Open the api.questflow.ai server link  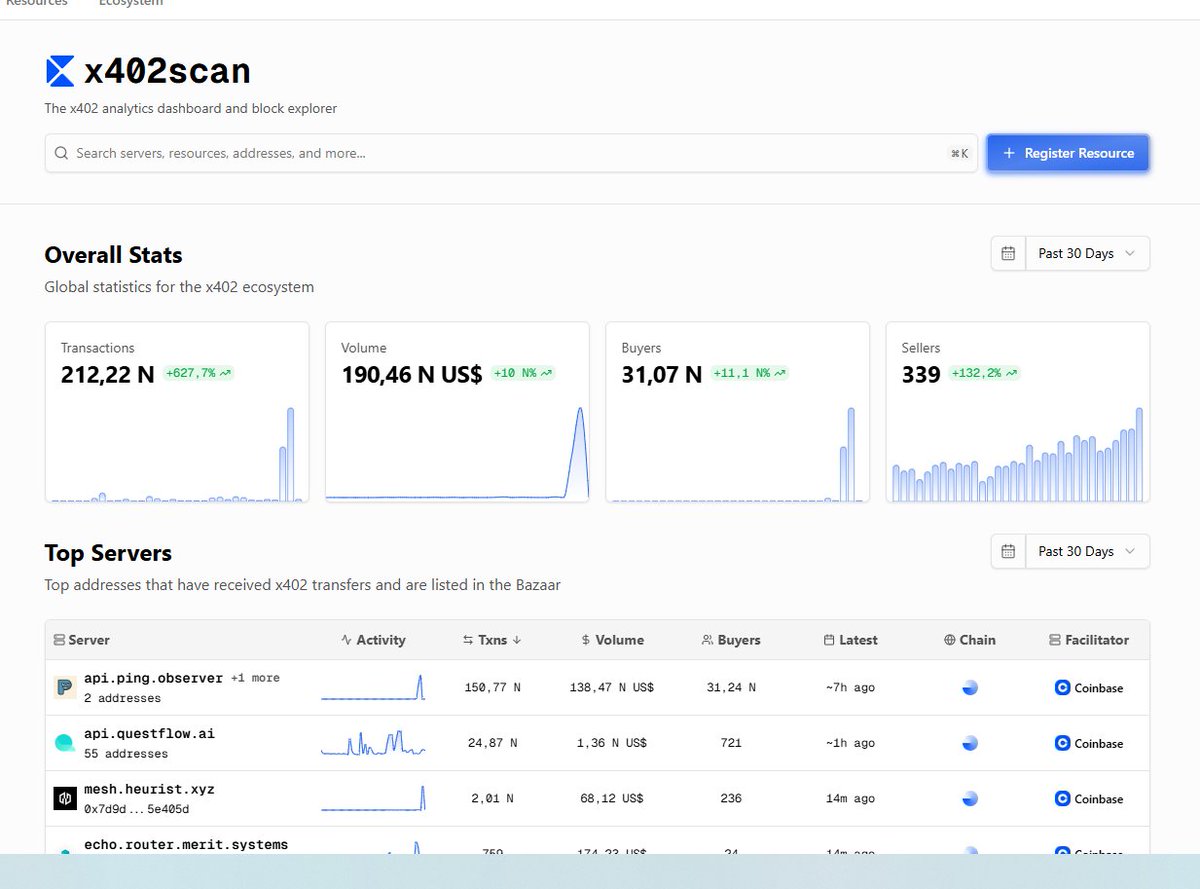pos(149,734)
